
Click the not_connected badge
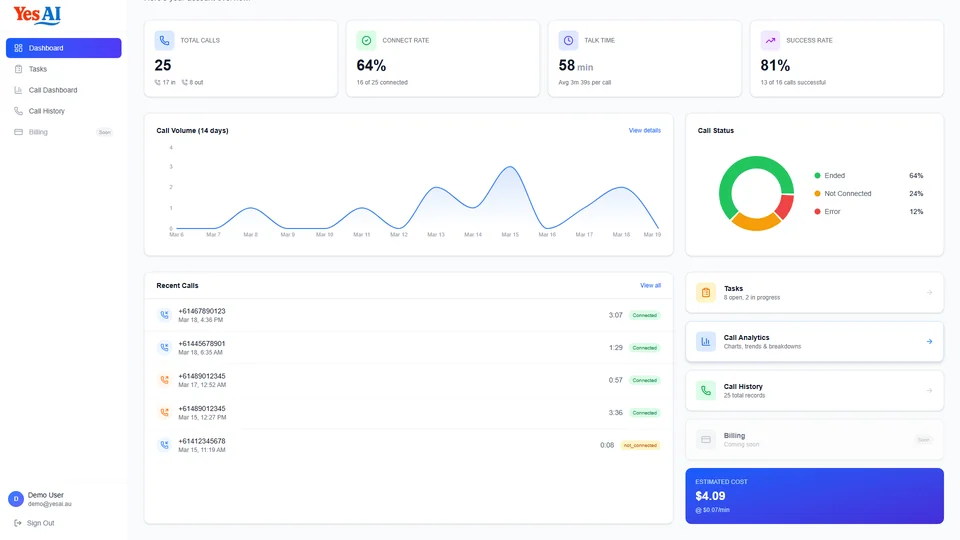(640, 445)
